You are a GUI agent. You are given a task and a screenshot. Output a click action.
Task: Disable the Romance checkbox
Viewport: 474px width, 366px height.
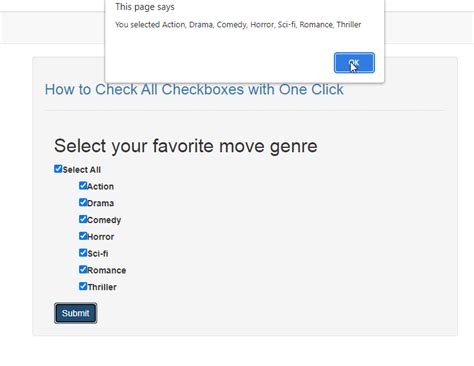(x=83, y=269)
